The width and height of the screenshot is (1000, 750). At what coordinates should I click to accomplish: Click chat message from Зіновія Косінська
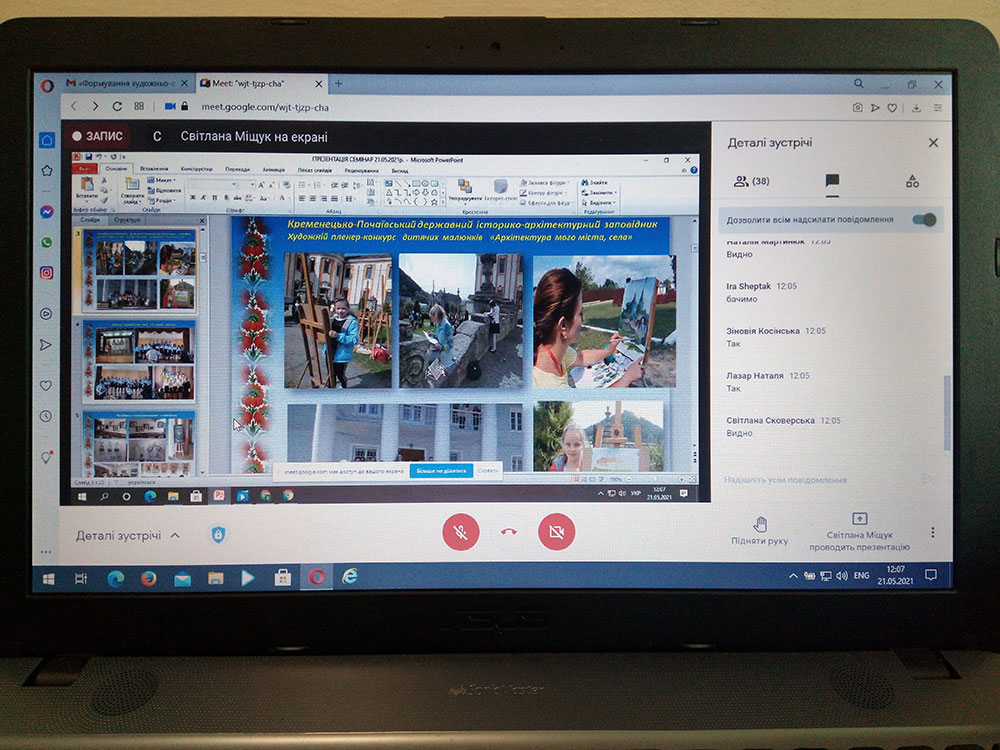[x=776, y=337]
